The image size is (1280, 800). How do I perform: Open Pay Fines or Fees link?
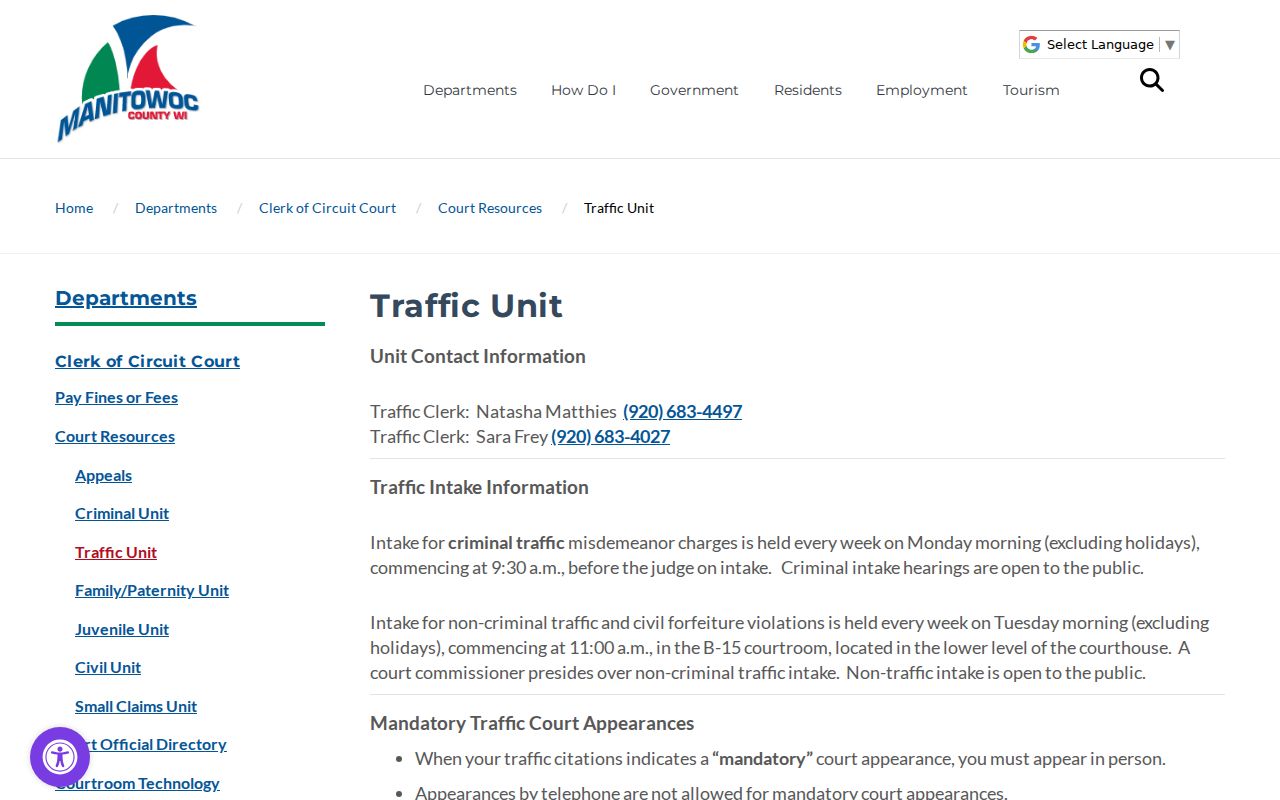tap(116, 397)
